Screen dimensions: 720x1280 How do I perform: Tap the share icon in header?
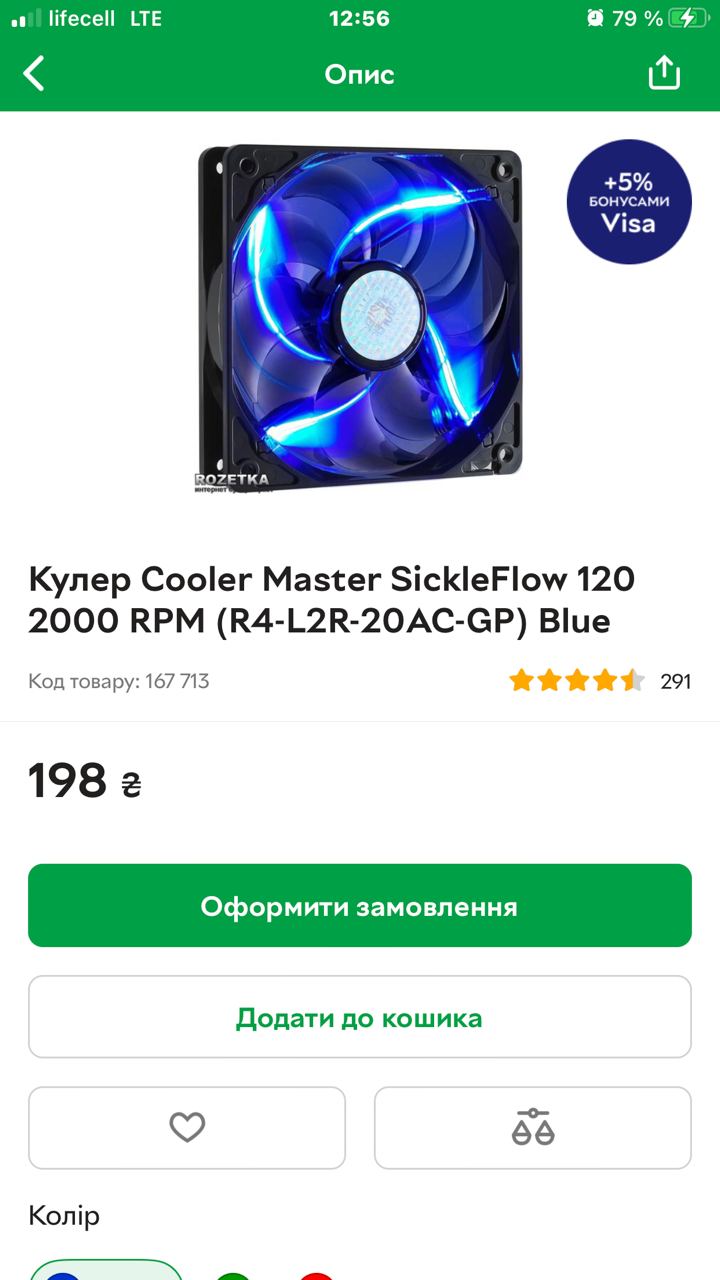(664, 73)
